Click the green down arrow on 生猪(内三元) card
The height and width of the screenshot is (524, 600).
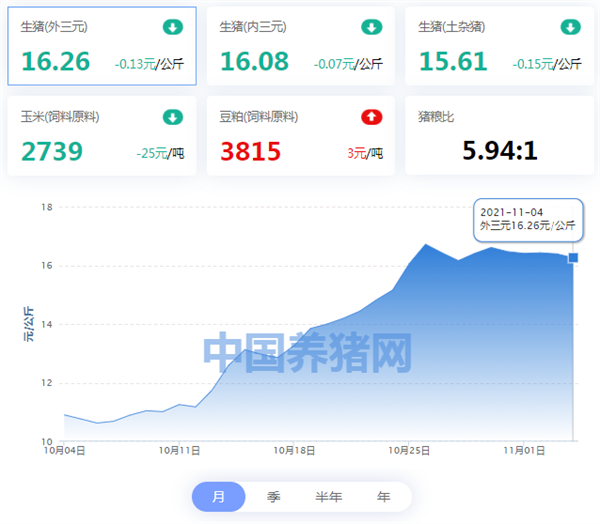click(371, 27)
